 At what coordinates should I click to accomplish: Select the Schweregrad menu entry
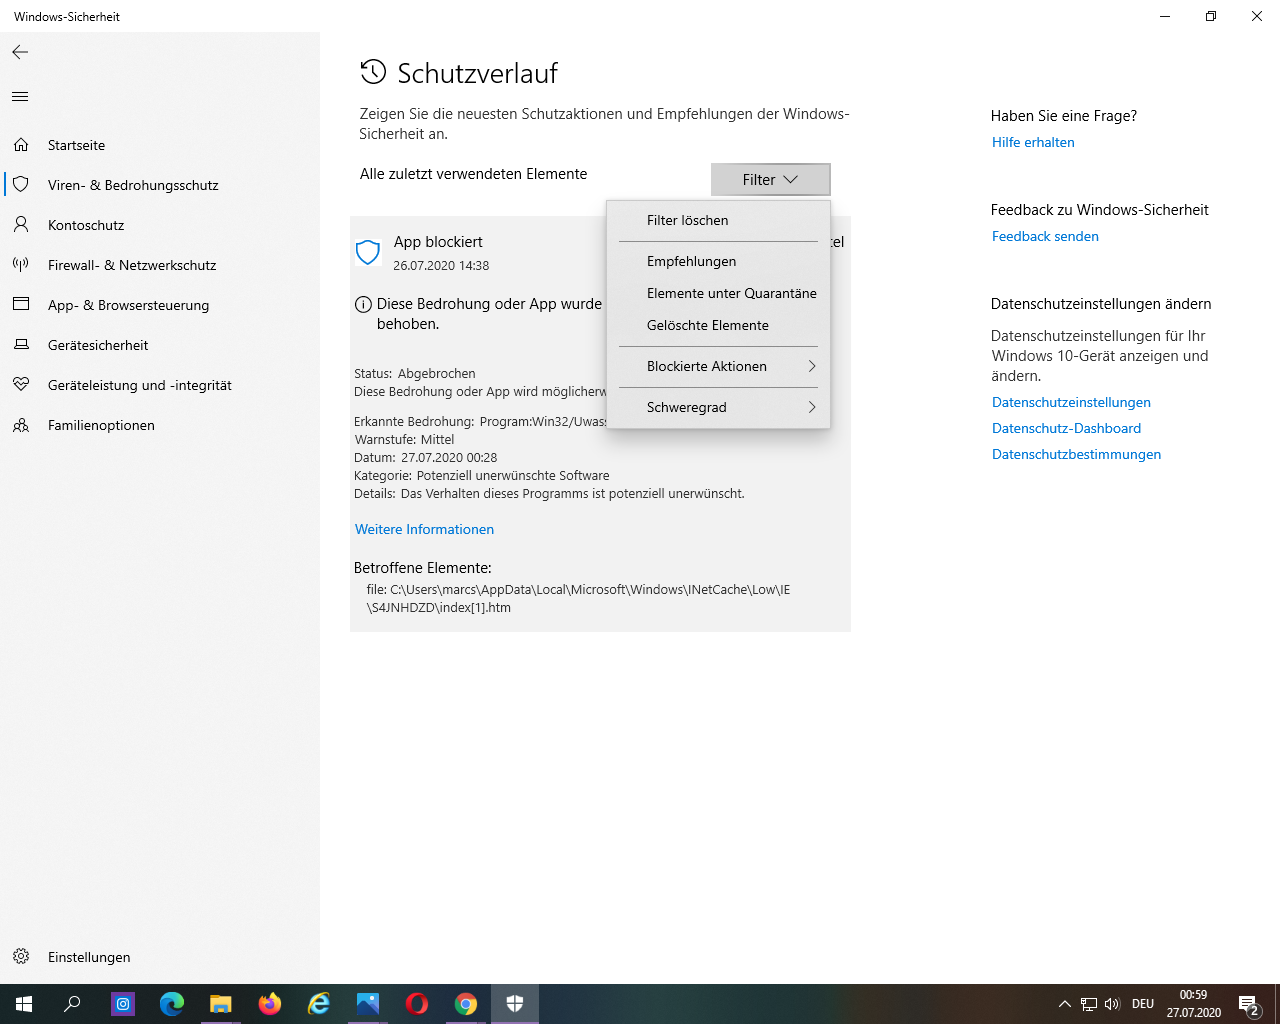click(718, 407)
